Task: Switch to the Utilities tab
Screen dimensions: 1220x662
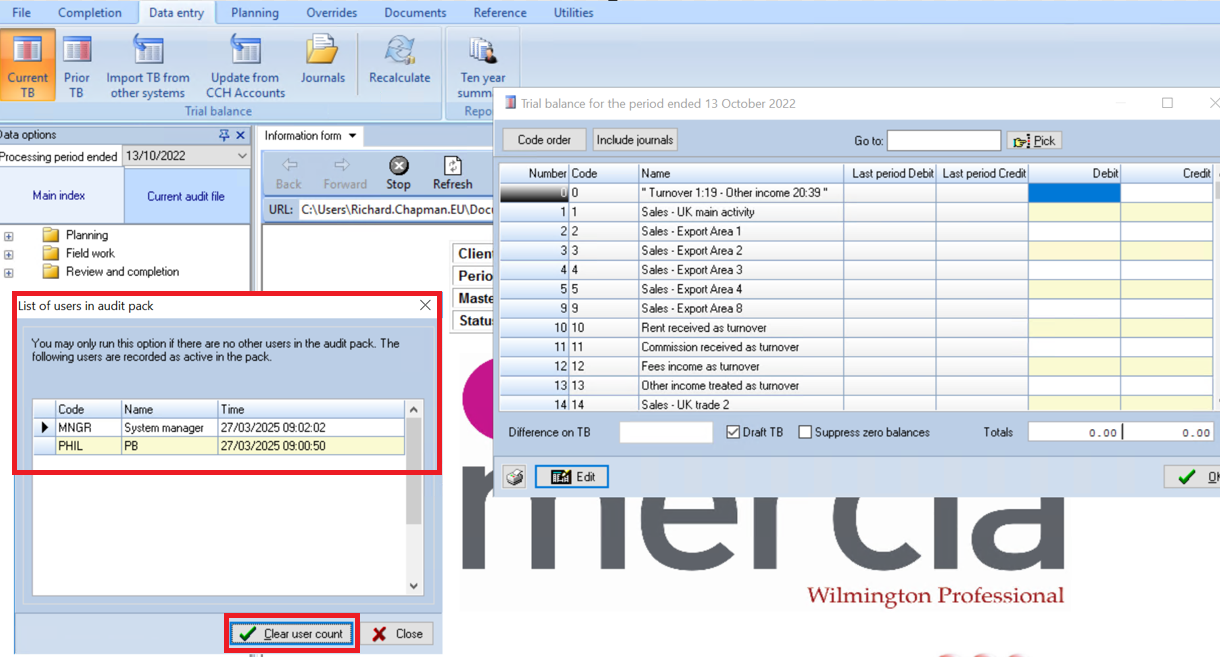Action: point(573,13)
